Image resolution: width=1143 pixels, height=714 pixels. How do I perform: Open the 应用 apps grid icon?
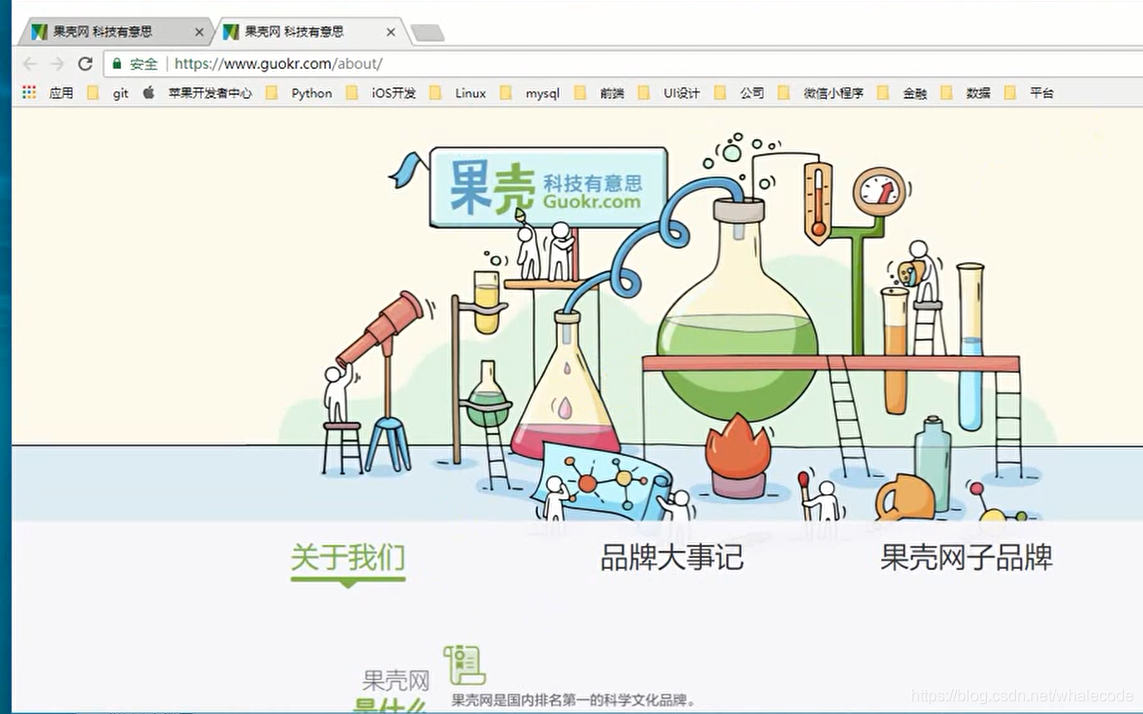tap(29, 93)
